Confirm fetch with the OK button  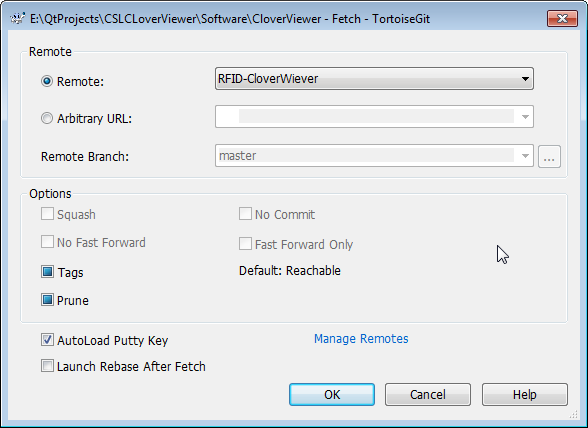(332, 395)
